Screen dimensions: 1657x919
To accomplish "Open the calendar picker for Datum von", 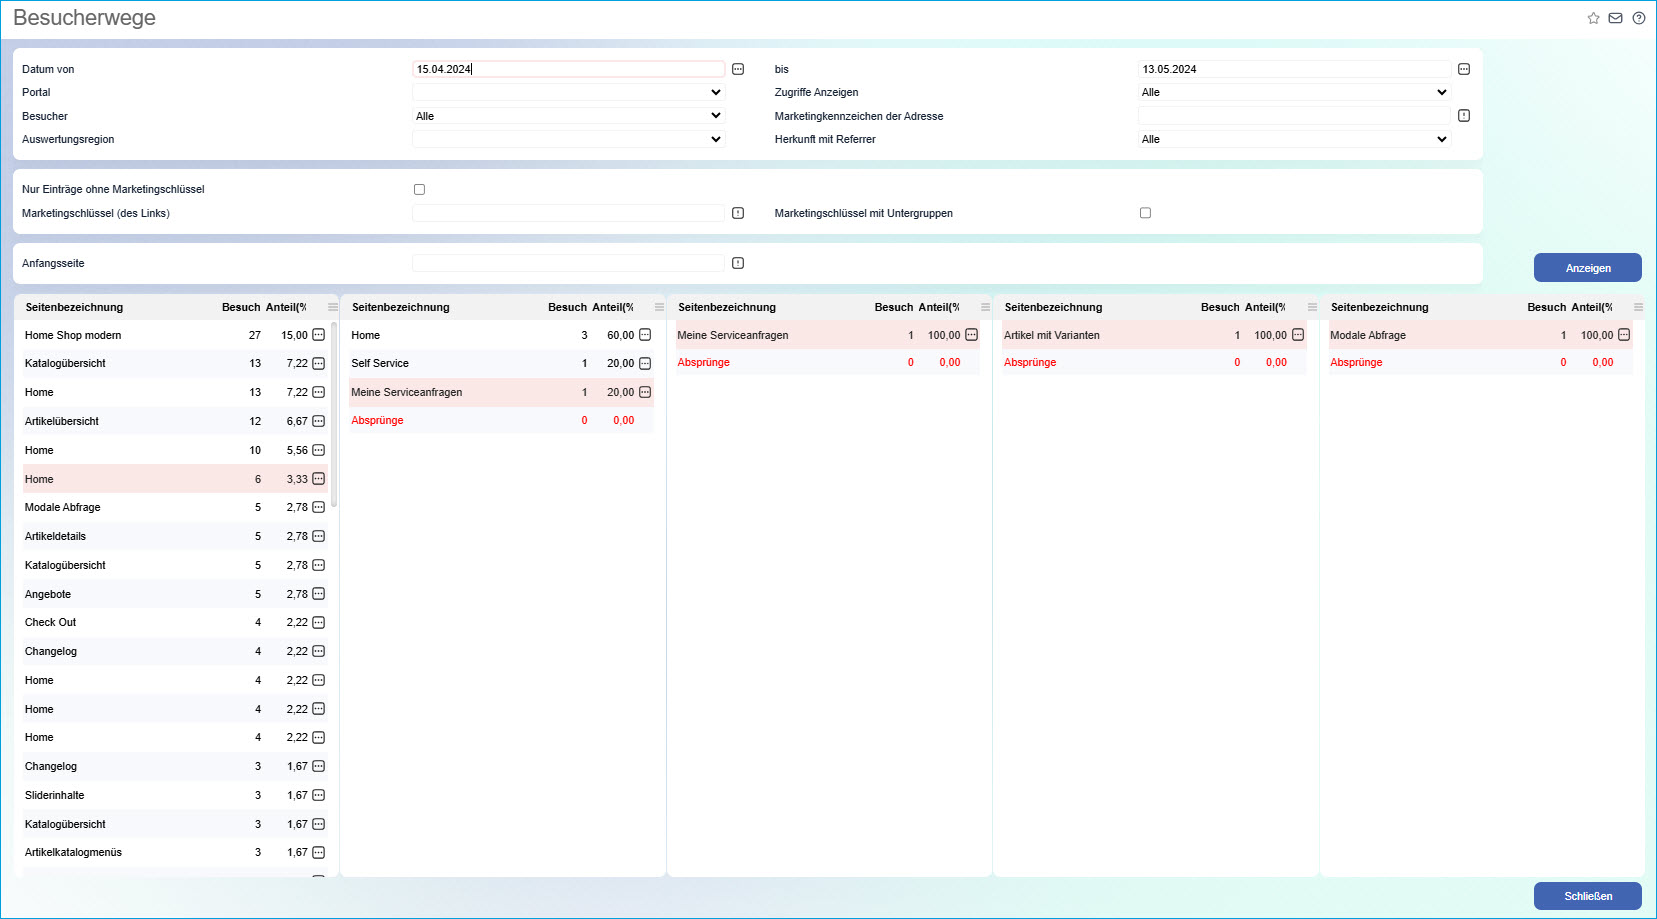I will point(738,69).
